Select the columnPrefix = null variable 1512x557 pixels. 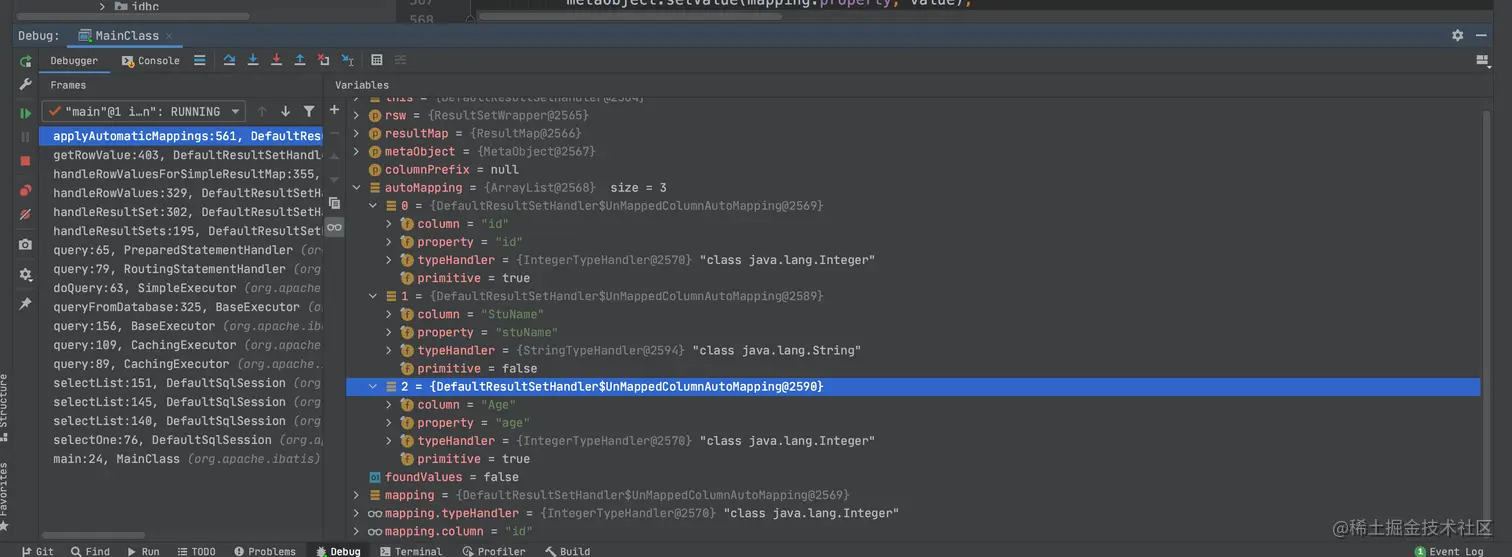click(443, 170)
